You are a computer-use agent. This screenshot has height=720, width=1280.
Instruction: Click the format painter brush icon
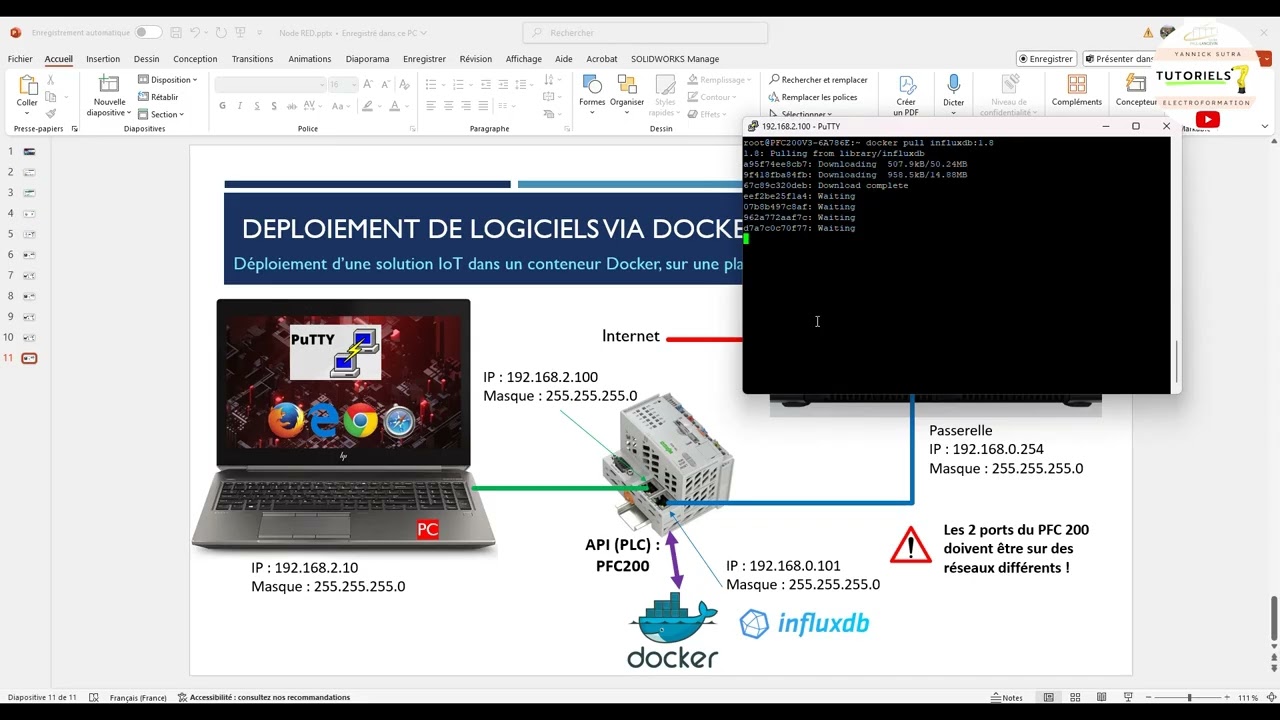point(51,114)
